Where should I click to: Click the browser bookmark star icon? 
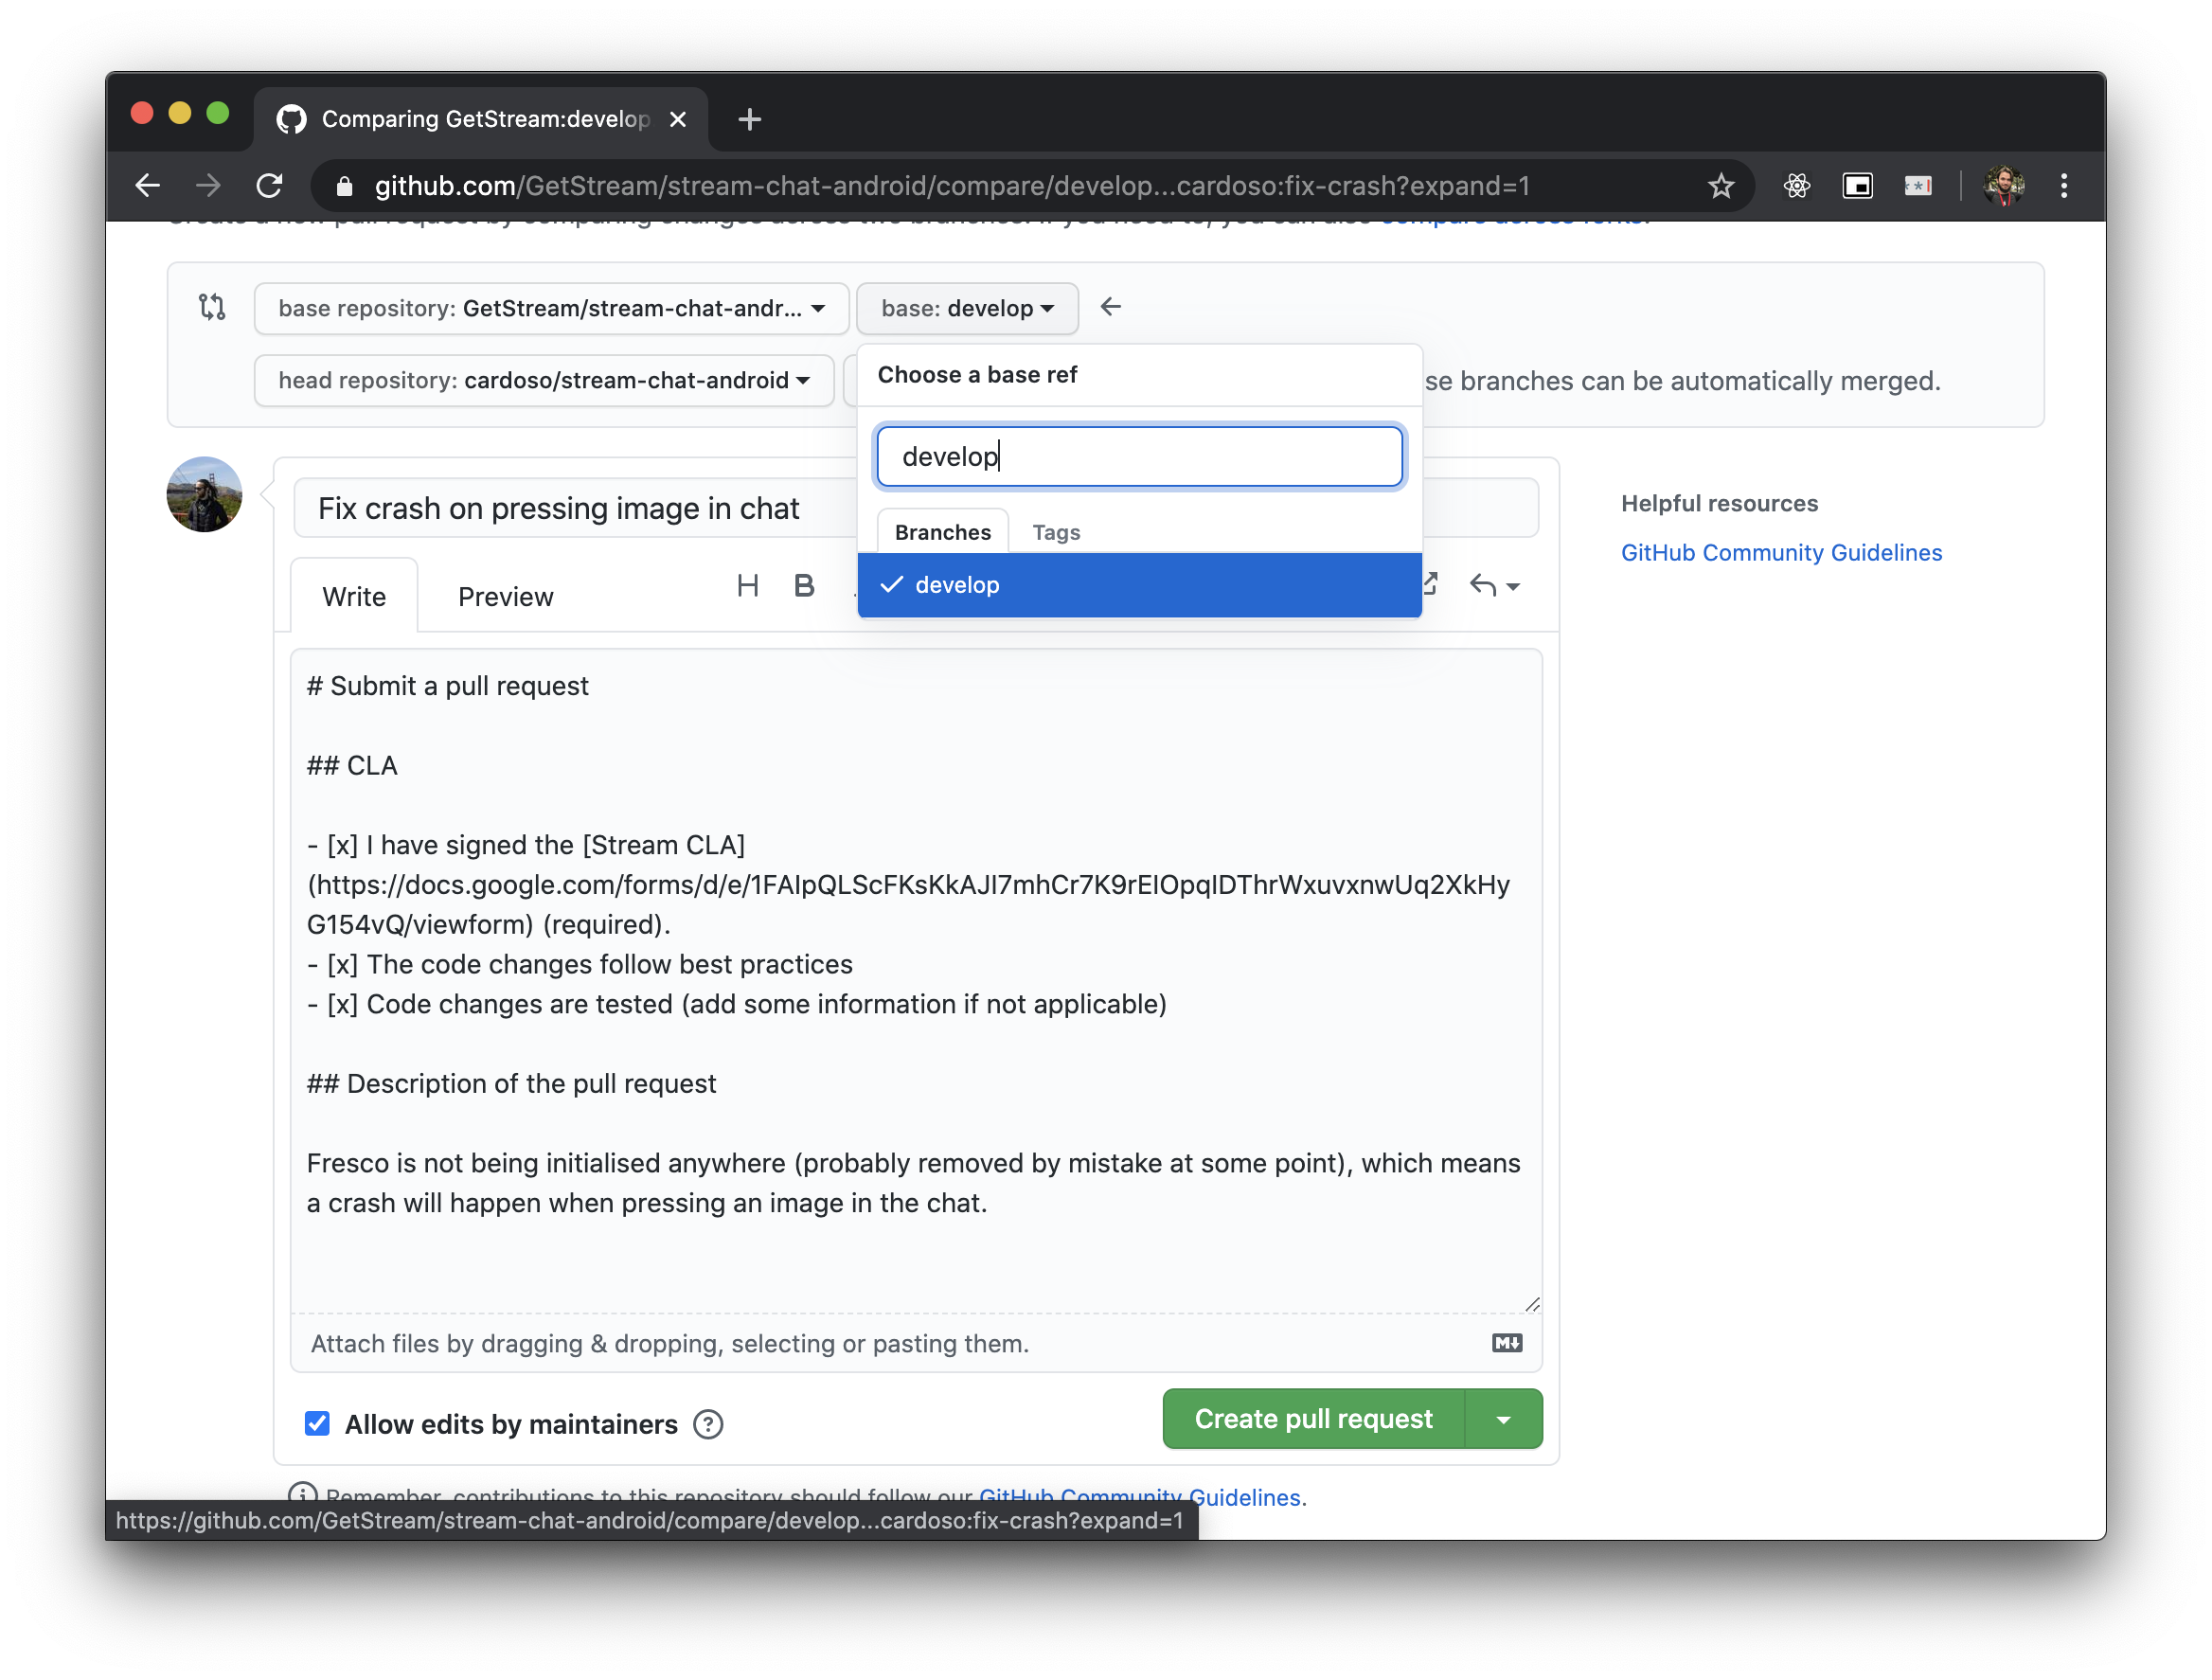pos(1723,186)
